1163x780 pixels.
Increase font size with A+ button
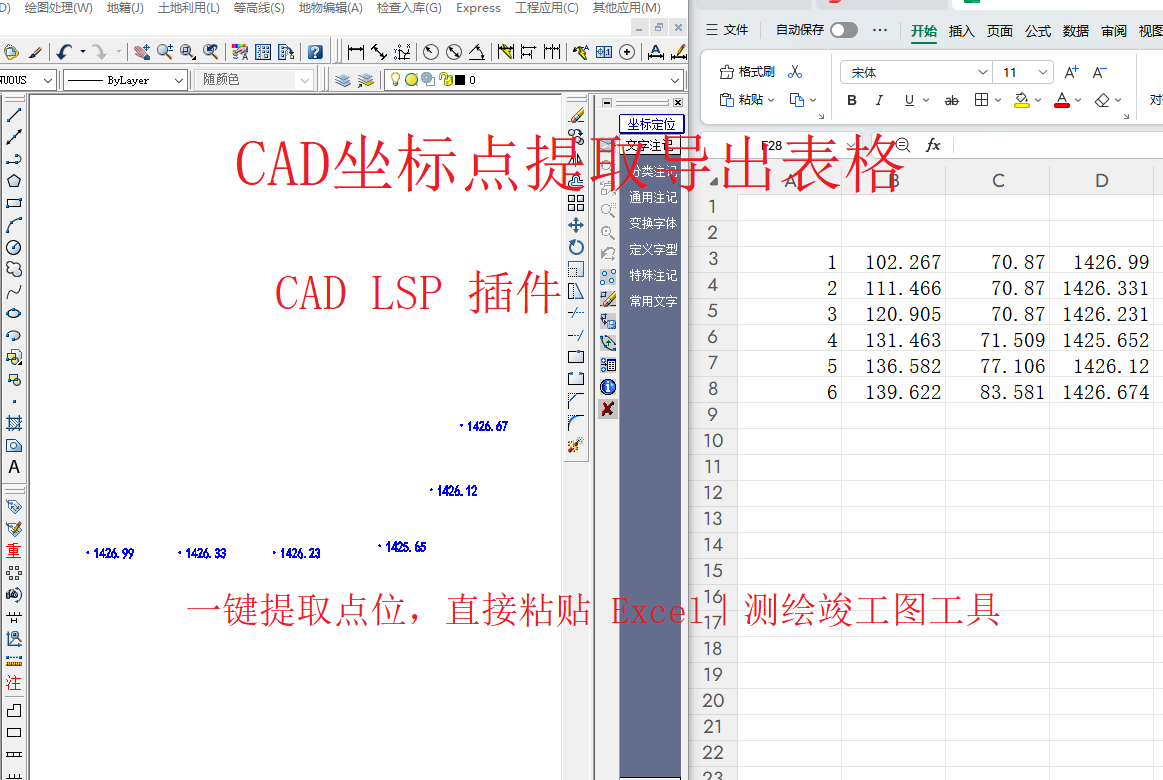tap(1071, 72)
